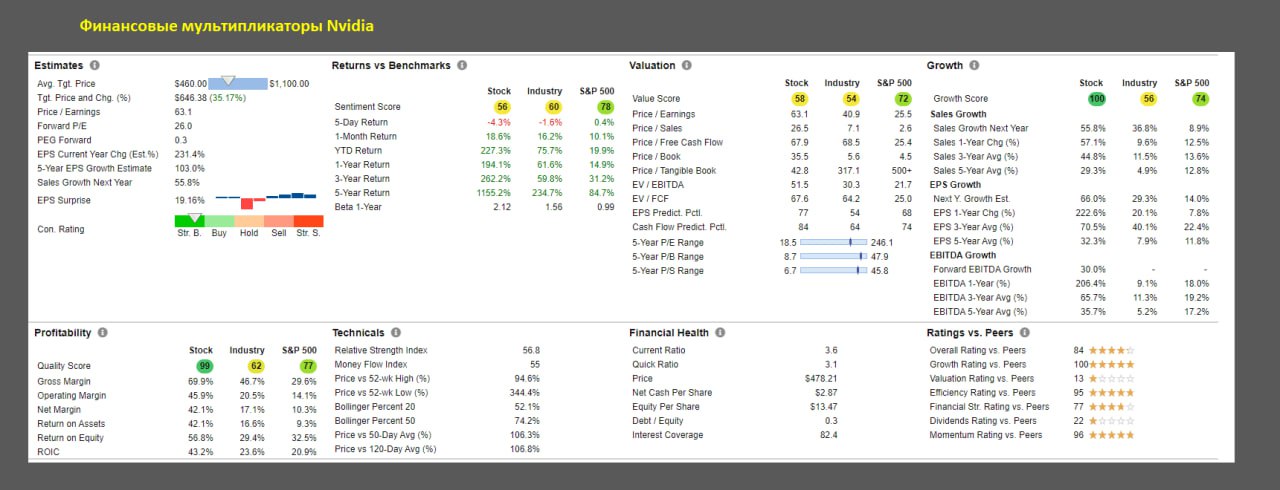This screenshot has width=1280, height=490.
Task: Click the Growth Rating vs. Peers stars
Action: click(x=1111, y=365)
